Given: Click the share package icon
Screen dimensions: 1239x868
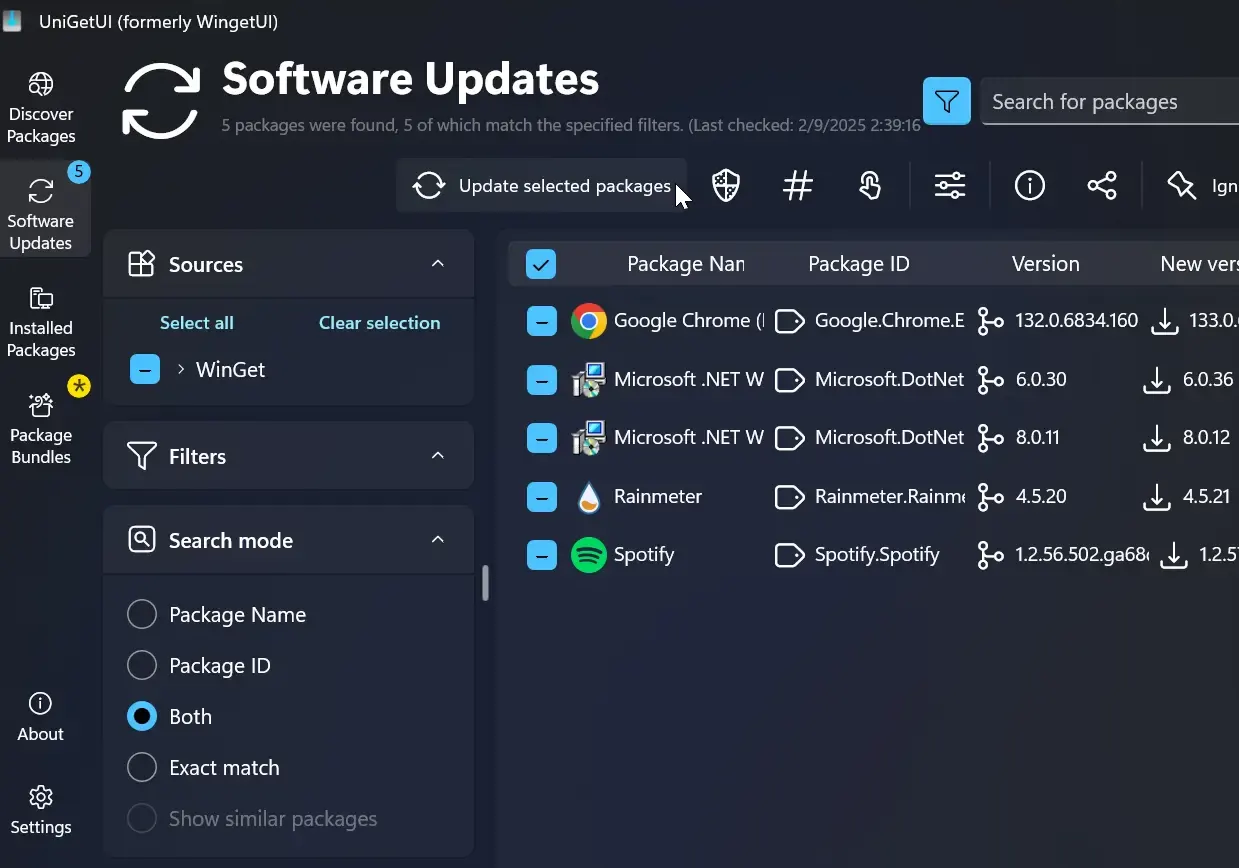Looking at the screenshot, I should click(x=1102, y=186).
